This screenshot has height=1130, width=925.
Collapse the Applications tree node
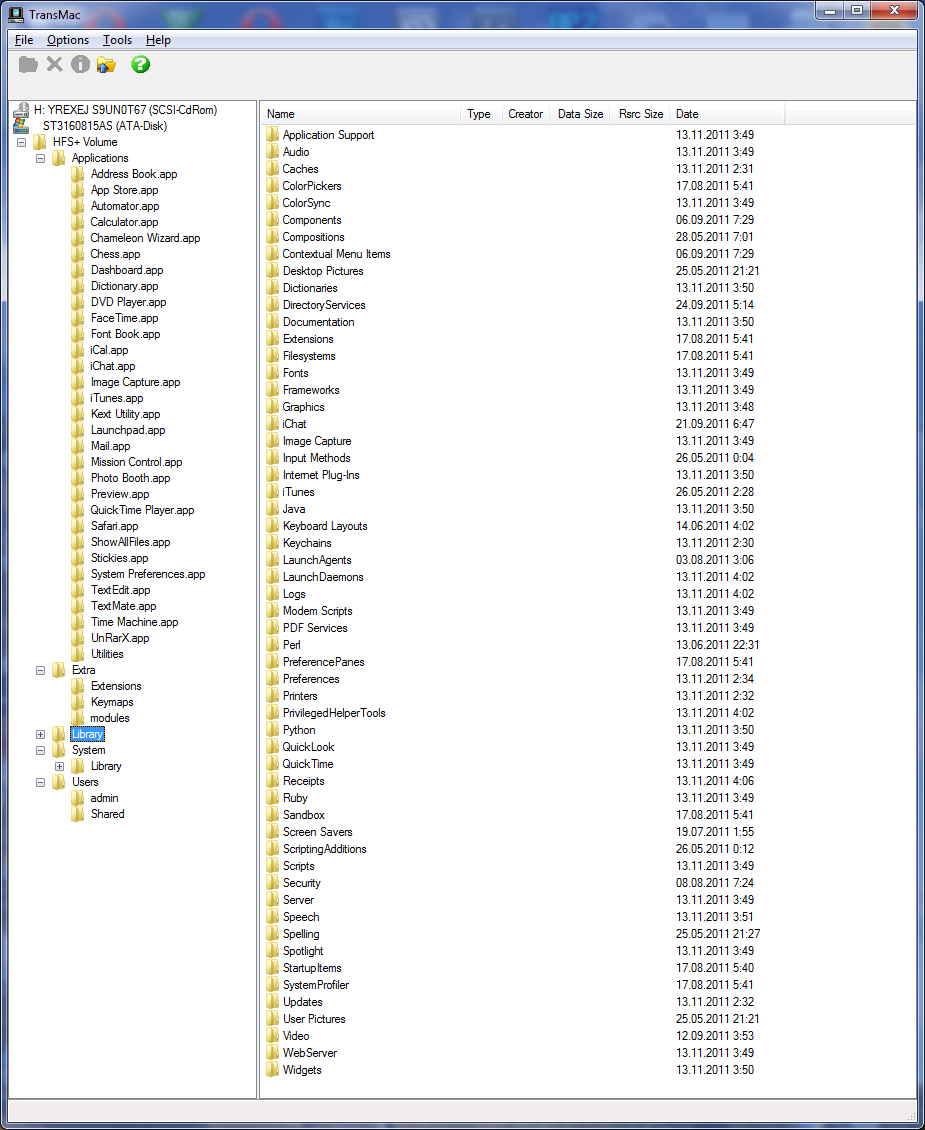40,159
